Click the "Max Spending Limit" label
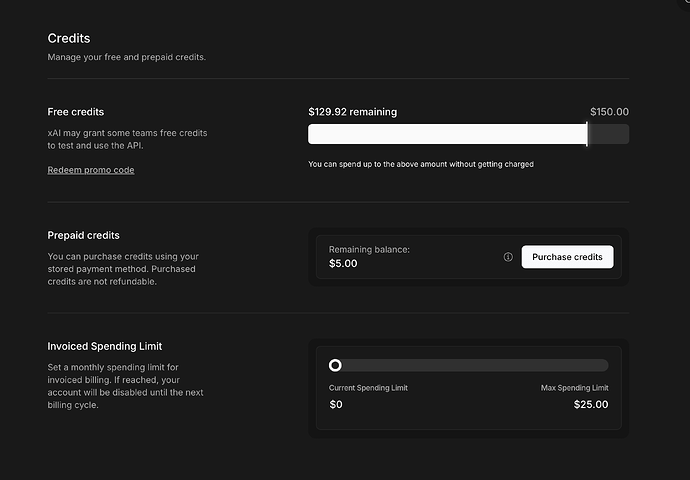Image resolution: width=690 pixels, height=480 pixels. 574,388
